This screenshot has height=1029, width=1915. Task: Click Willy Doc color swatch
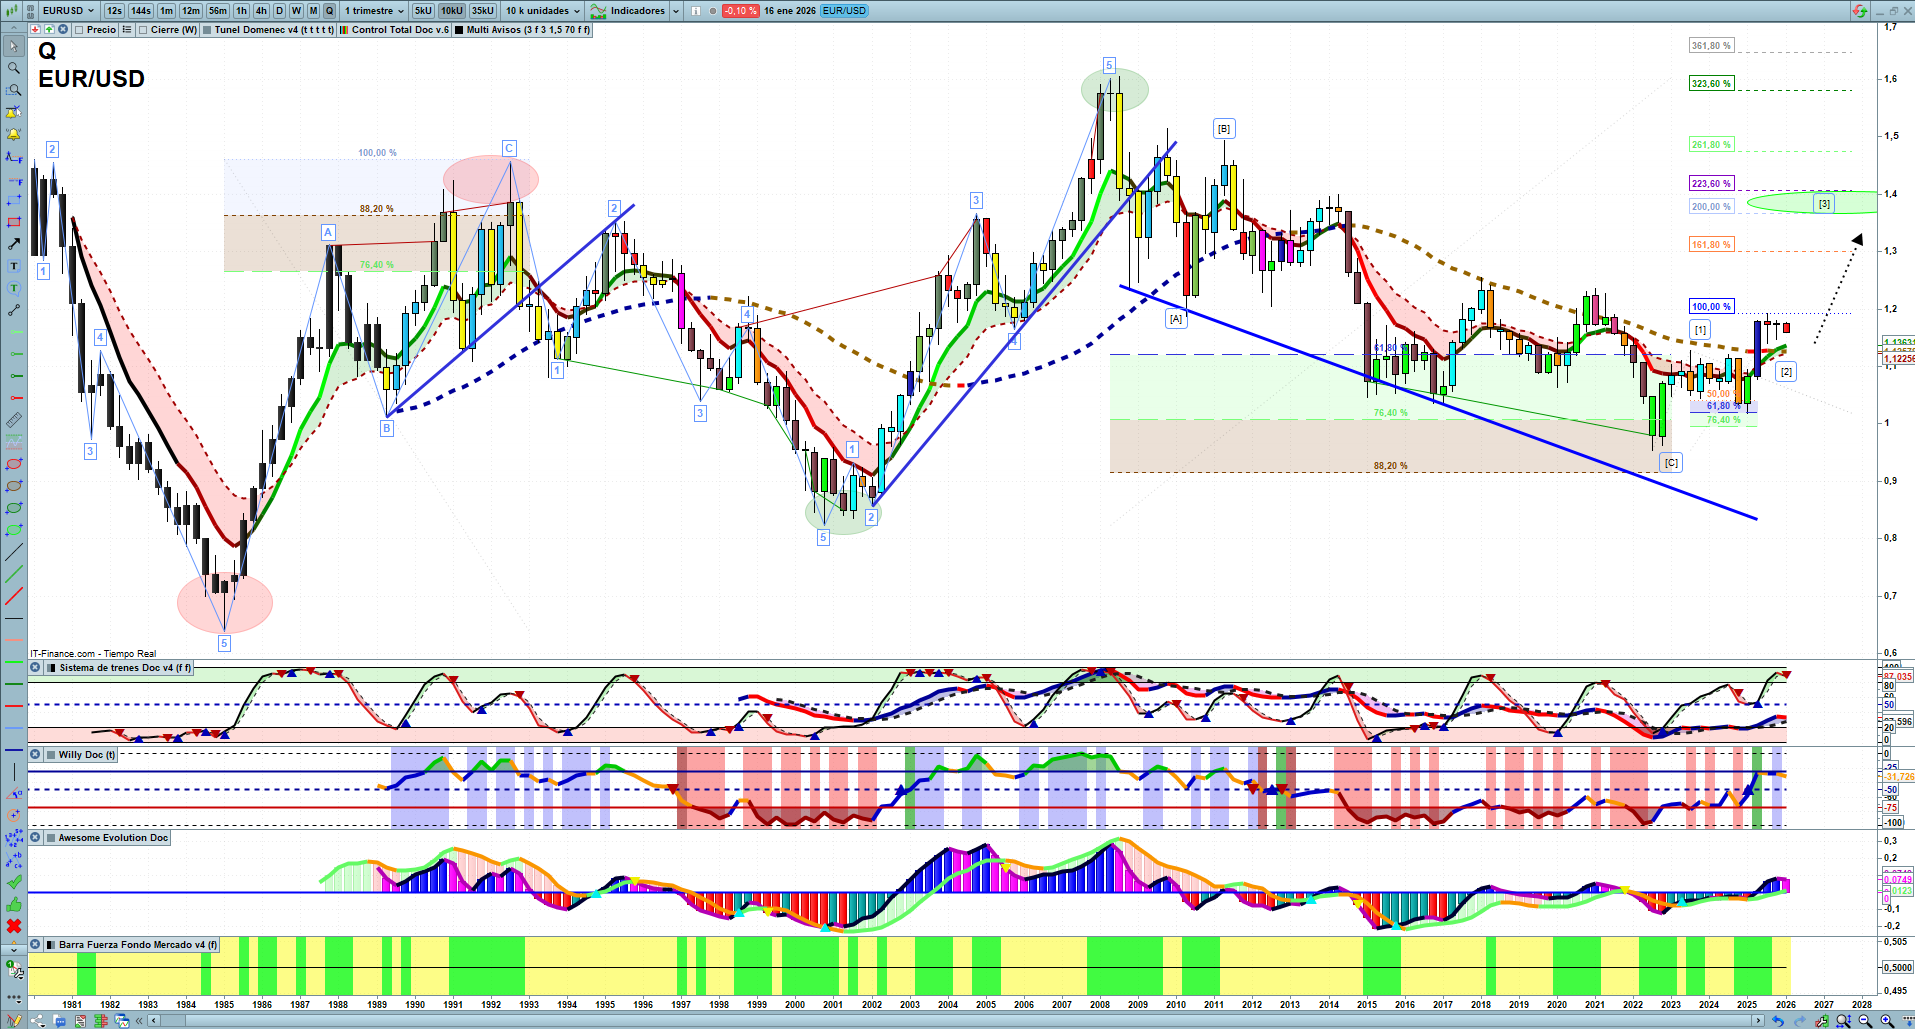tap(50, 755)
